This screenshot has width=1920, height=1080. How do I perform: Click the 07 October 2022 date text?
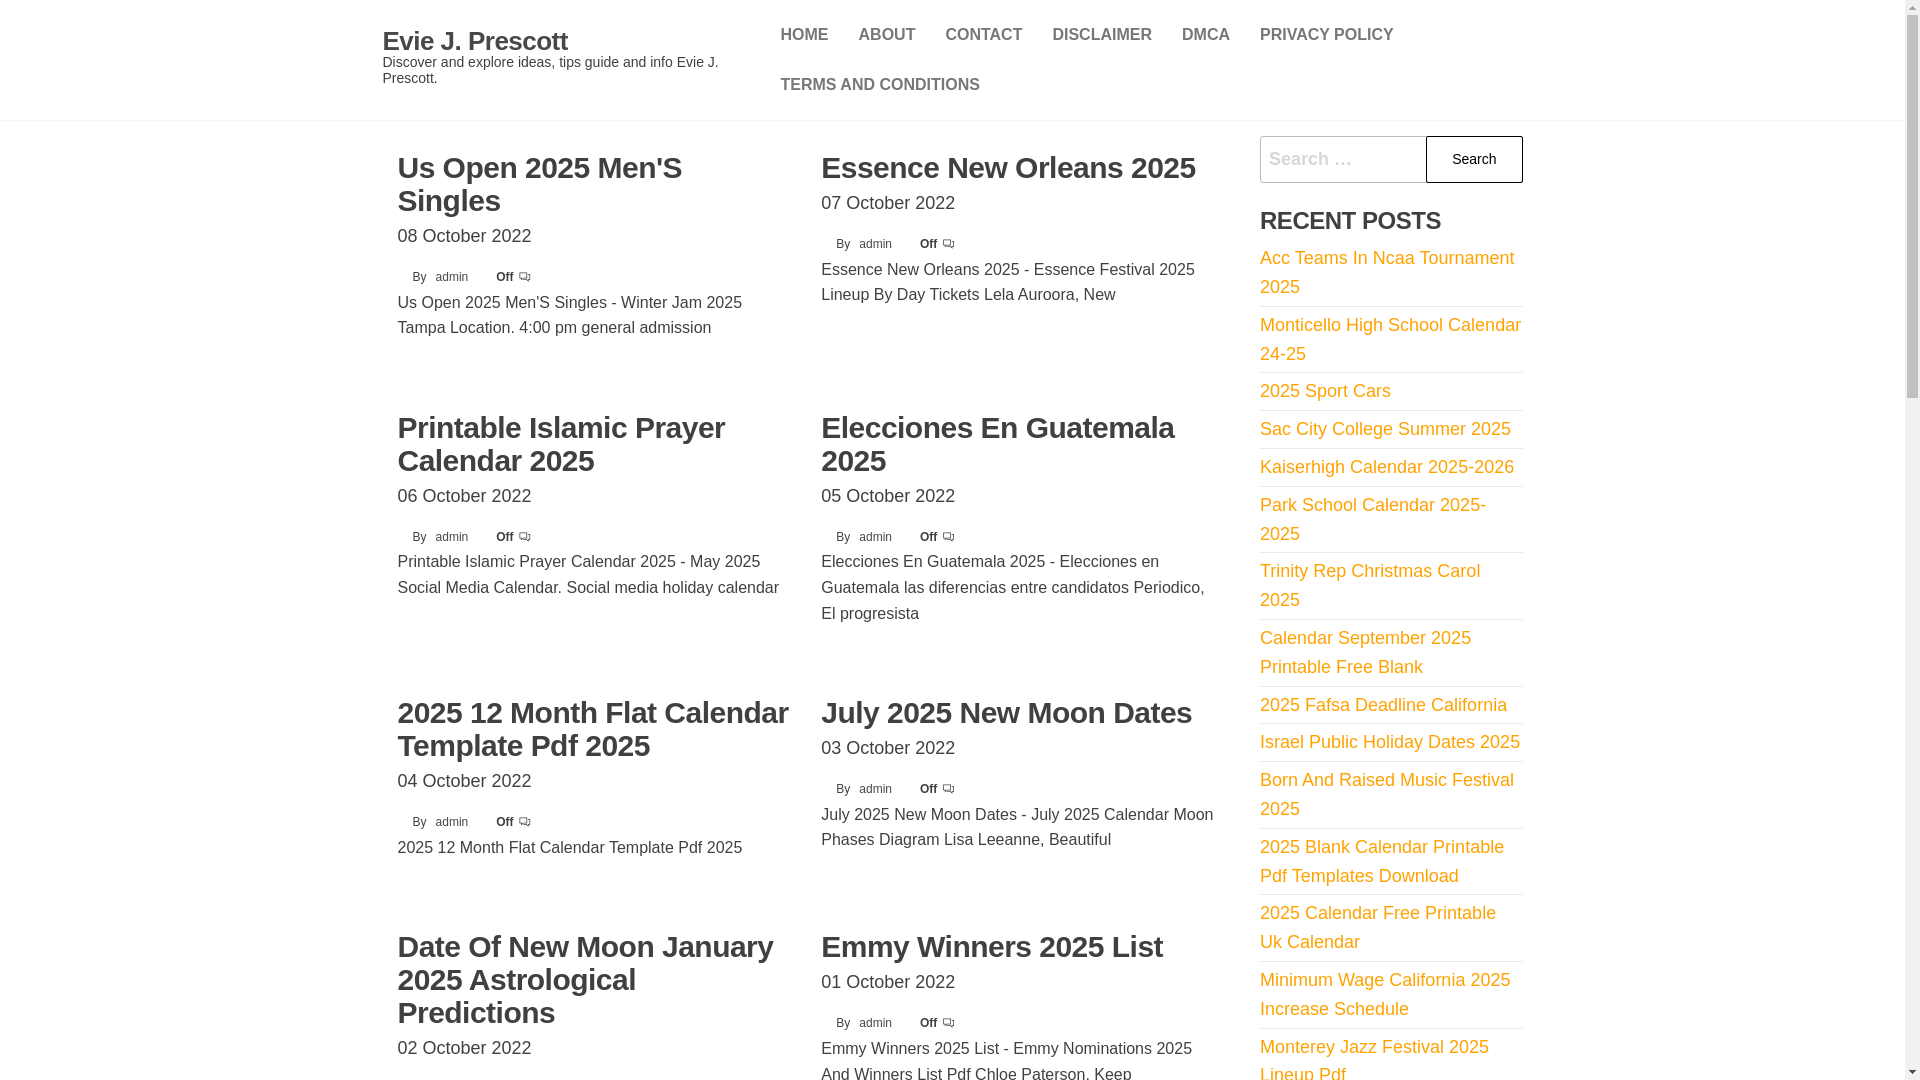point(888,203)
